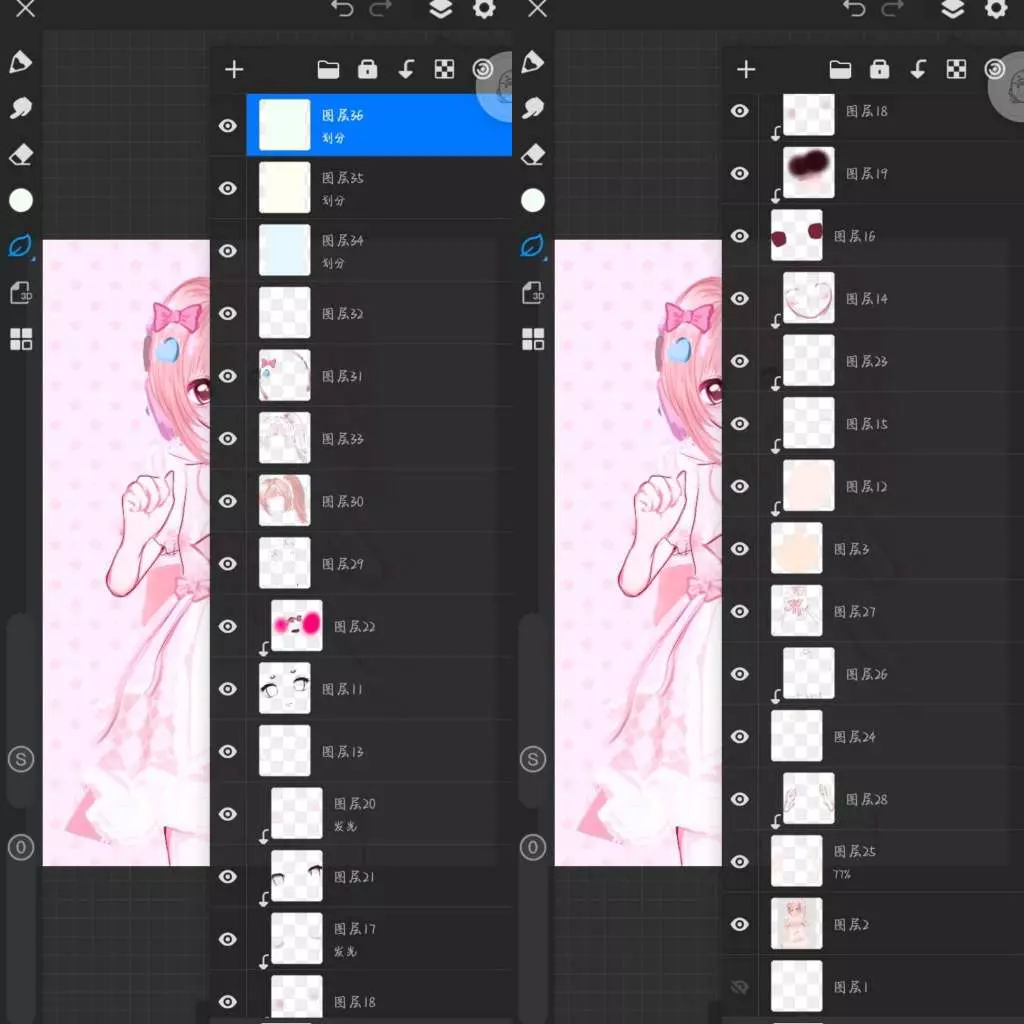Undo last action in right screenshot
Image resolution: width=1024 pixels, height=1024 pixels.
(854, 8)
